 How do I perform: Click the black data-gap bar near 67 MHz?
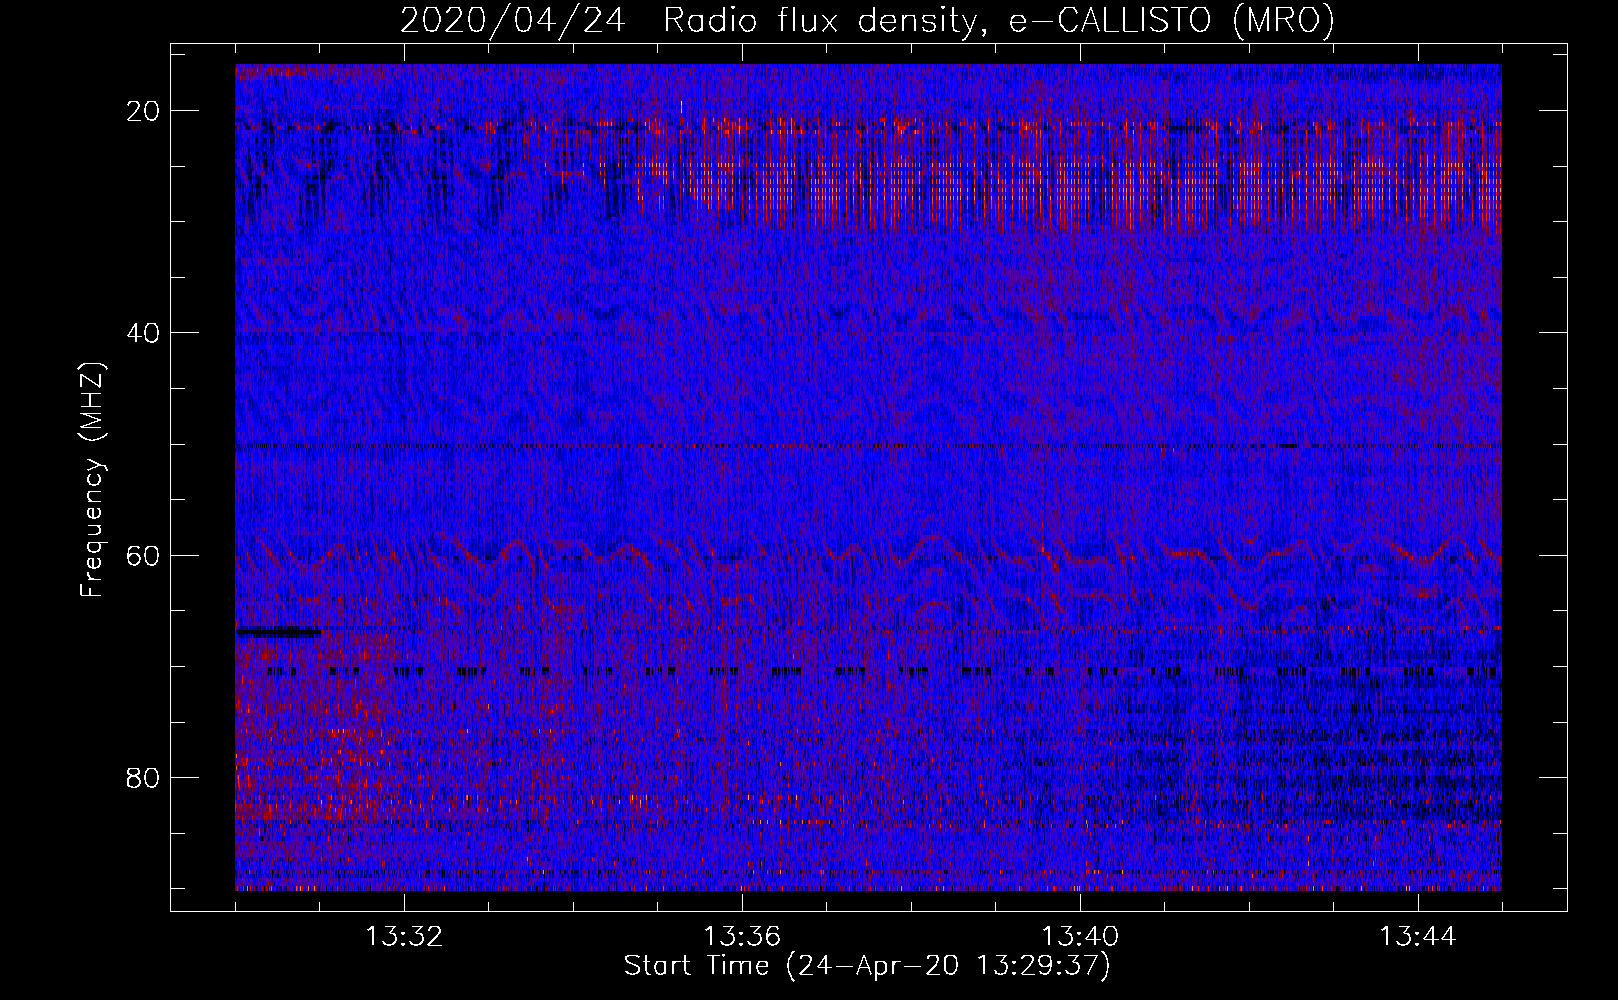point(279,632)
